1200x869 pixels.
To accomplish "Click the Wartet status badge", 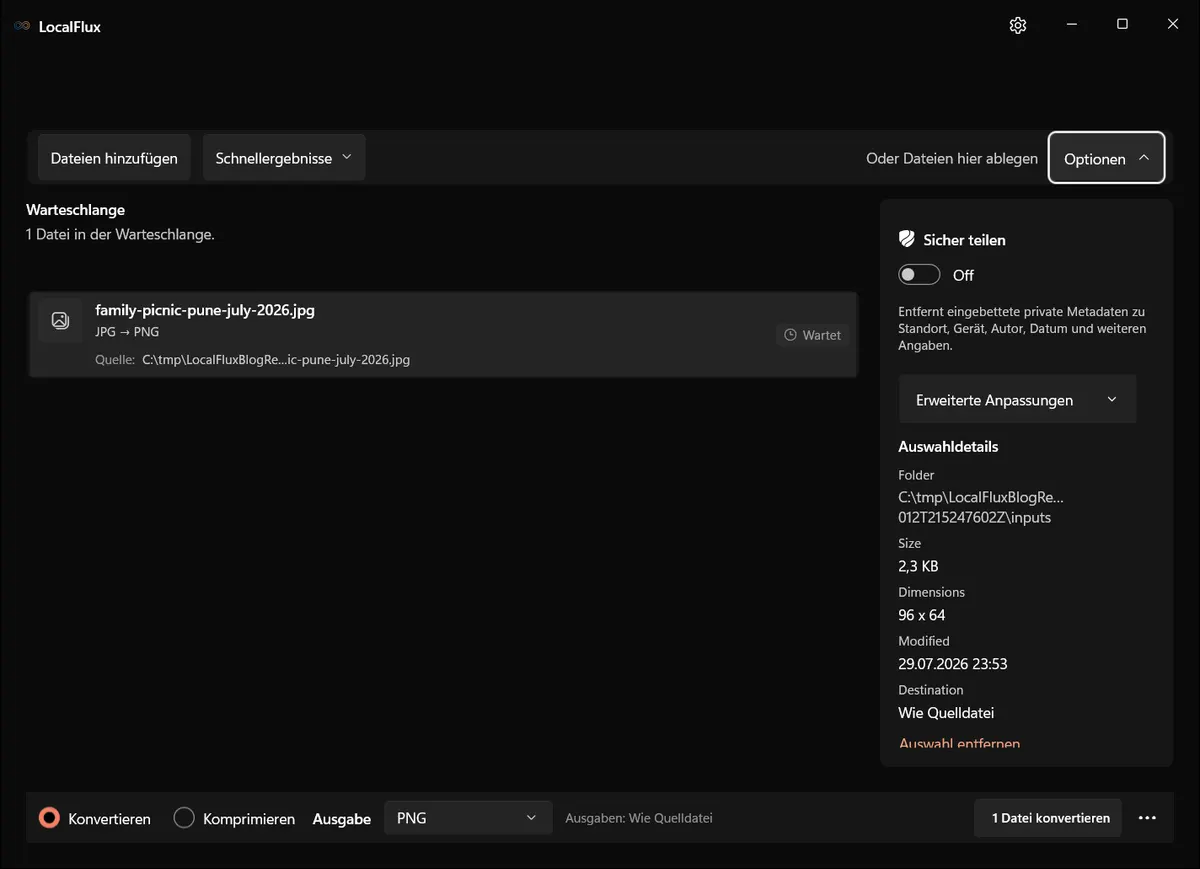I will pyautogui.click(x=812, y=335).
